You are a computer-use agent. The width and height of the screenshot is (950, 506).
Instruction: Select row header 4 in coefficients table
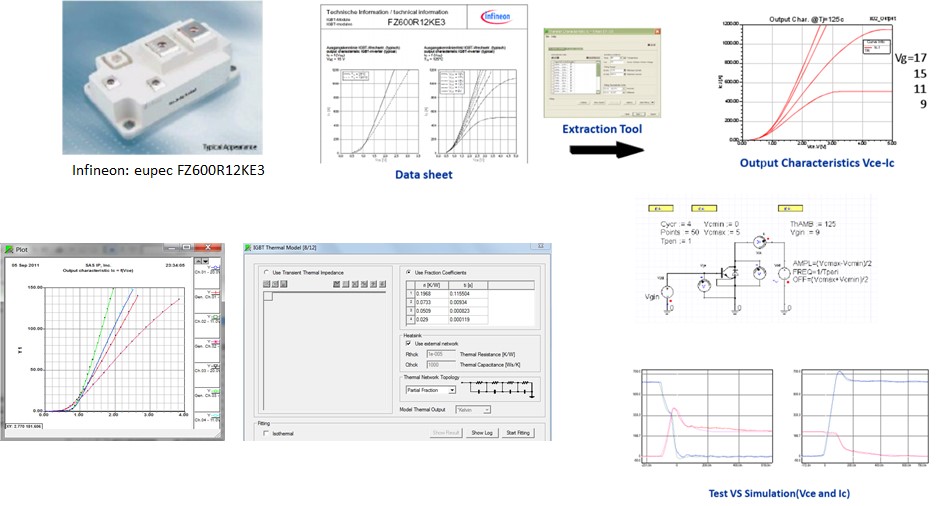pyautogui.click(x=410, y=319)
